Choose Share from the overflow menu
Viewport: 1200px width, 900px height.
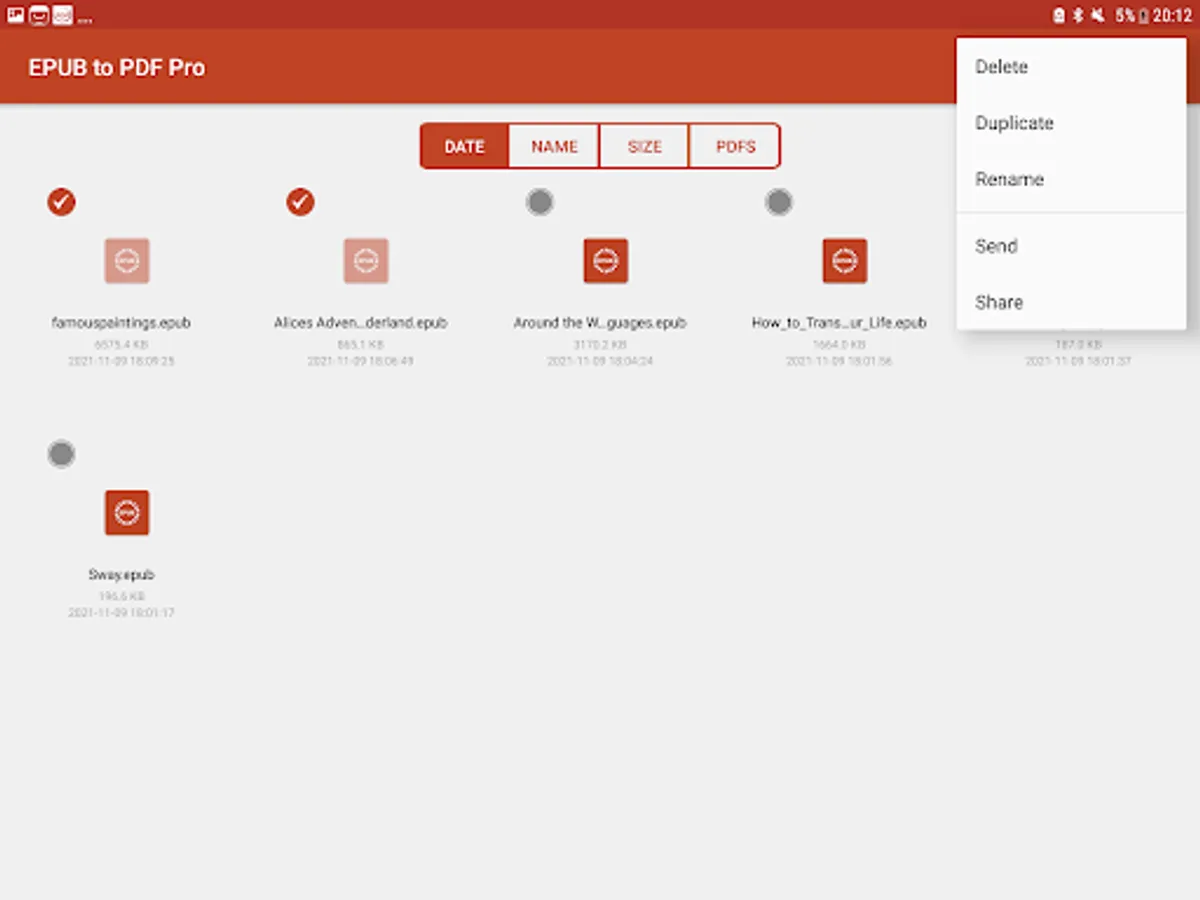(1071, 302)
